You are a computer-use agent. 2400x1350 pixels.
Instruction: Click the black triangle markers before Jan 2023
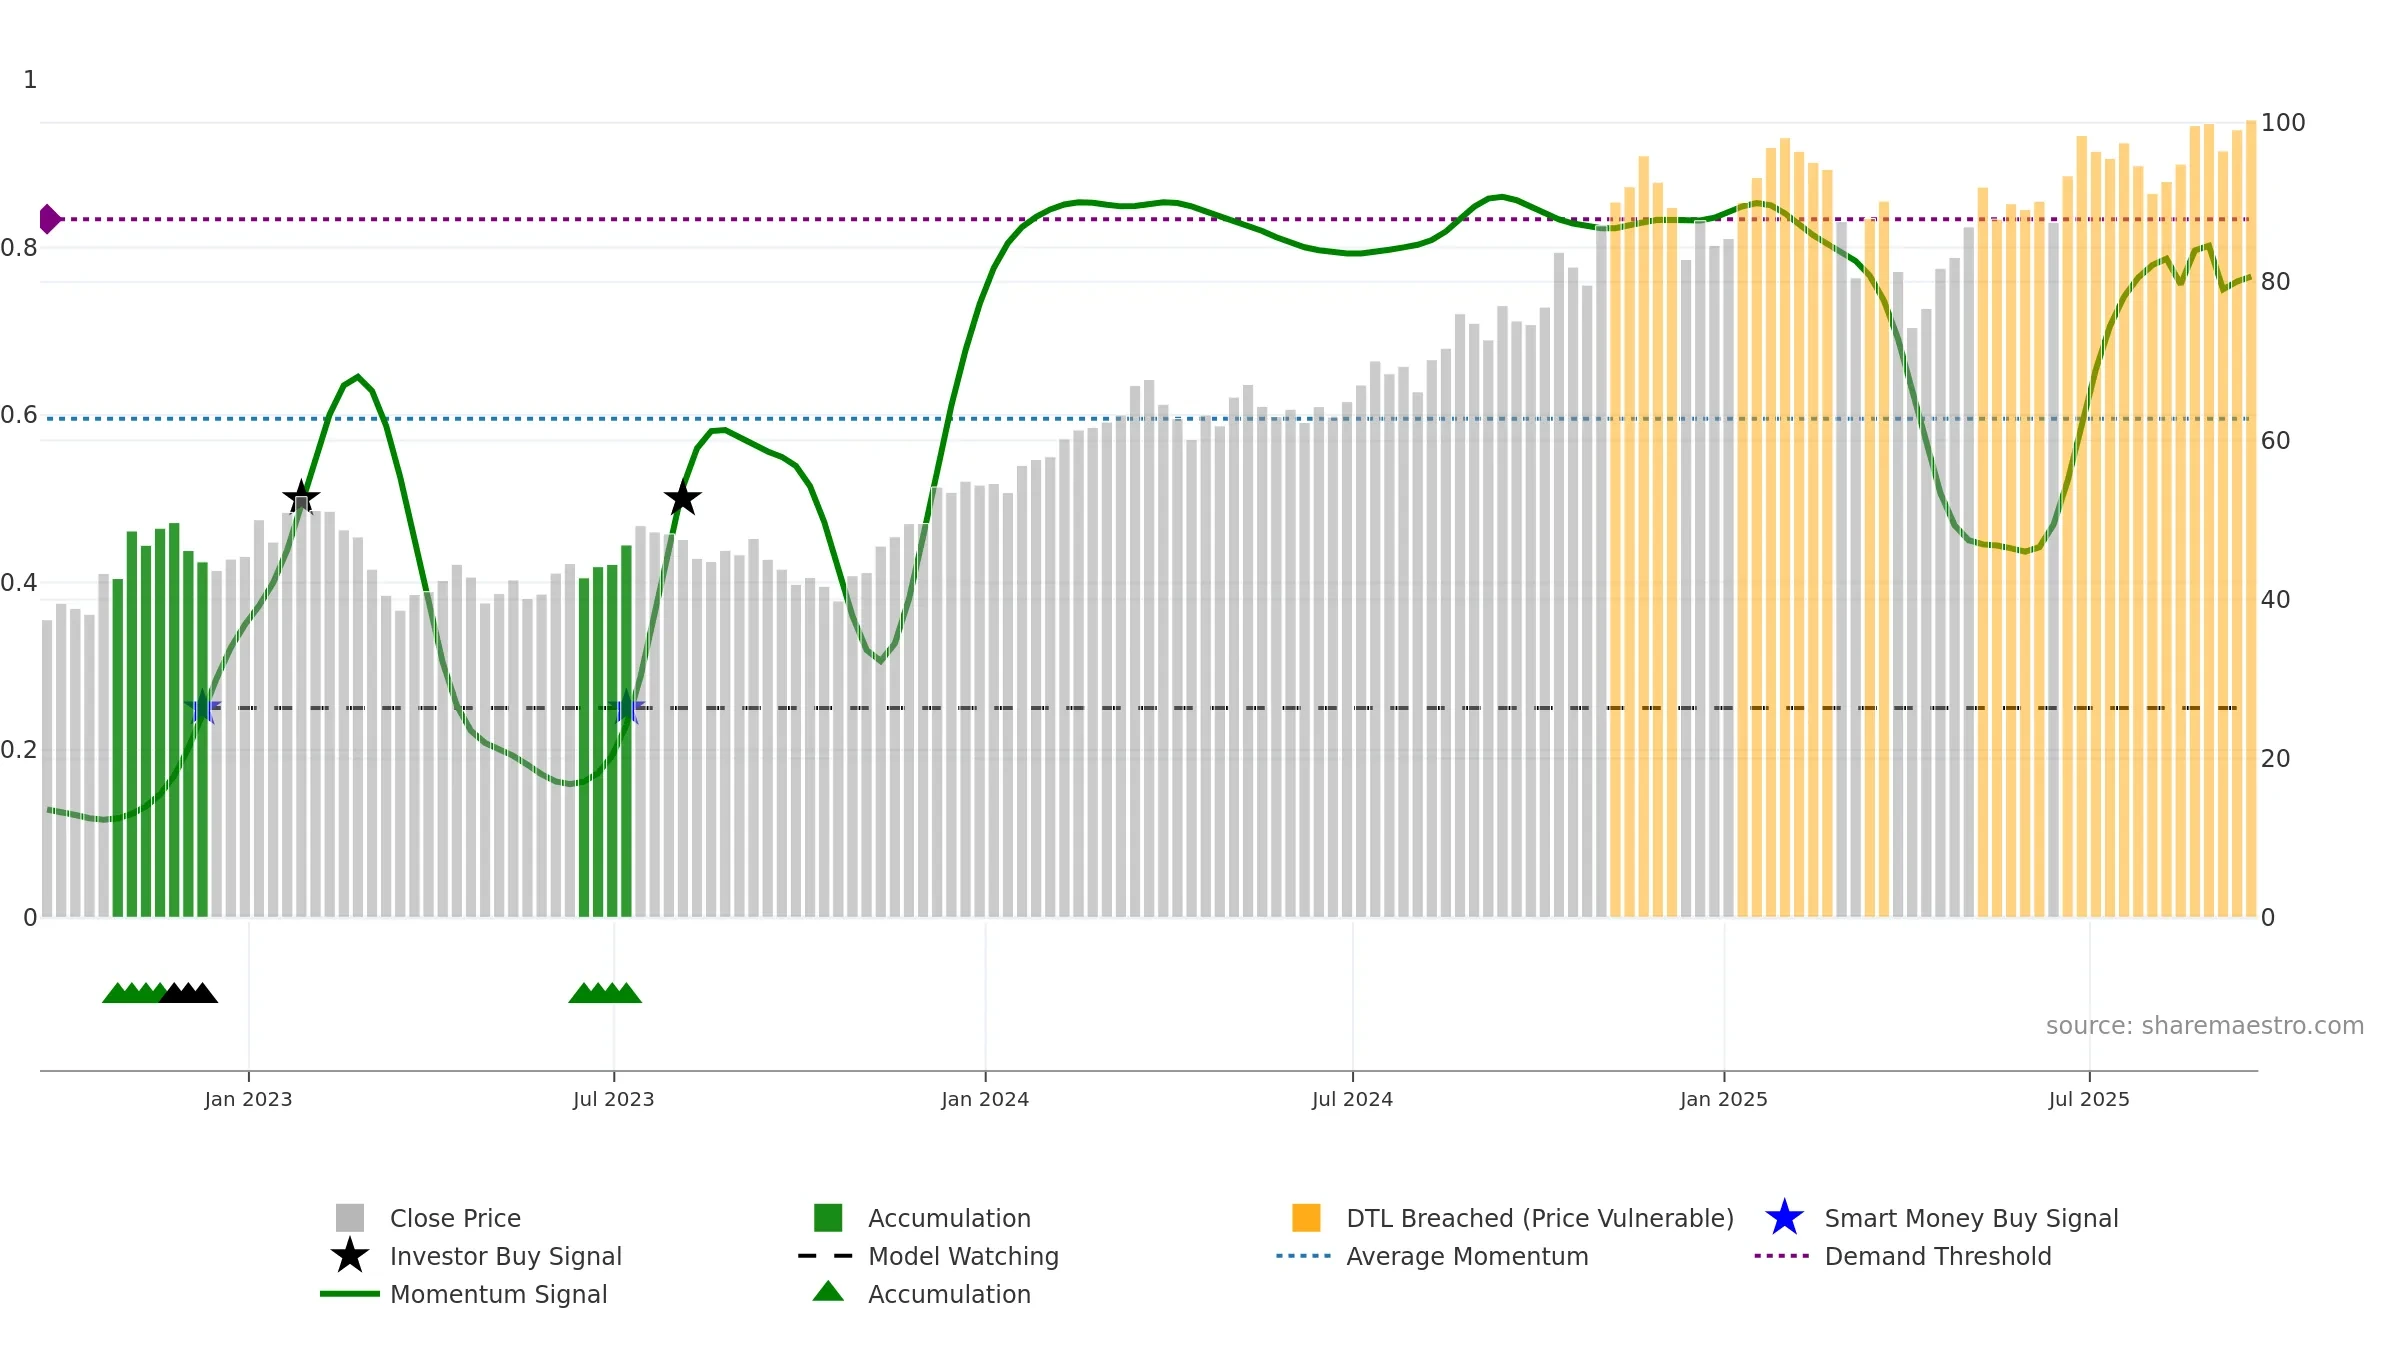188,992
